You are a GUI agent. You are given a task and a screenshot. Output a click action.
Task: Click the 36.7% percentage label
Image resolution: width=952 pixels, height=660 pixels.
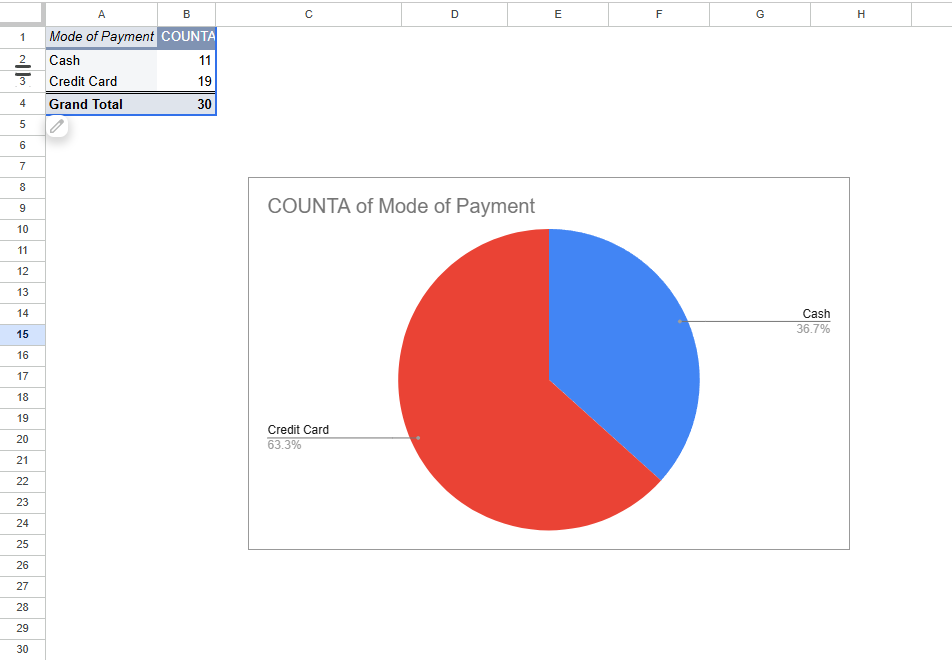813,329
